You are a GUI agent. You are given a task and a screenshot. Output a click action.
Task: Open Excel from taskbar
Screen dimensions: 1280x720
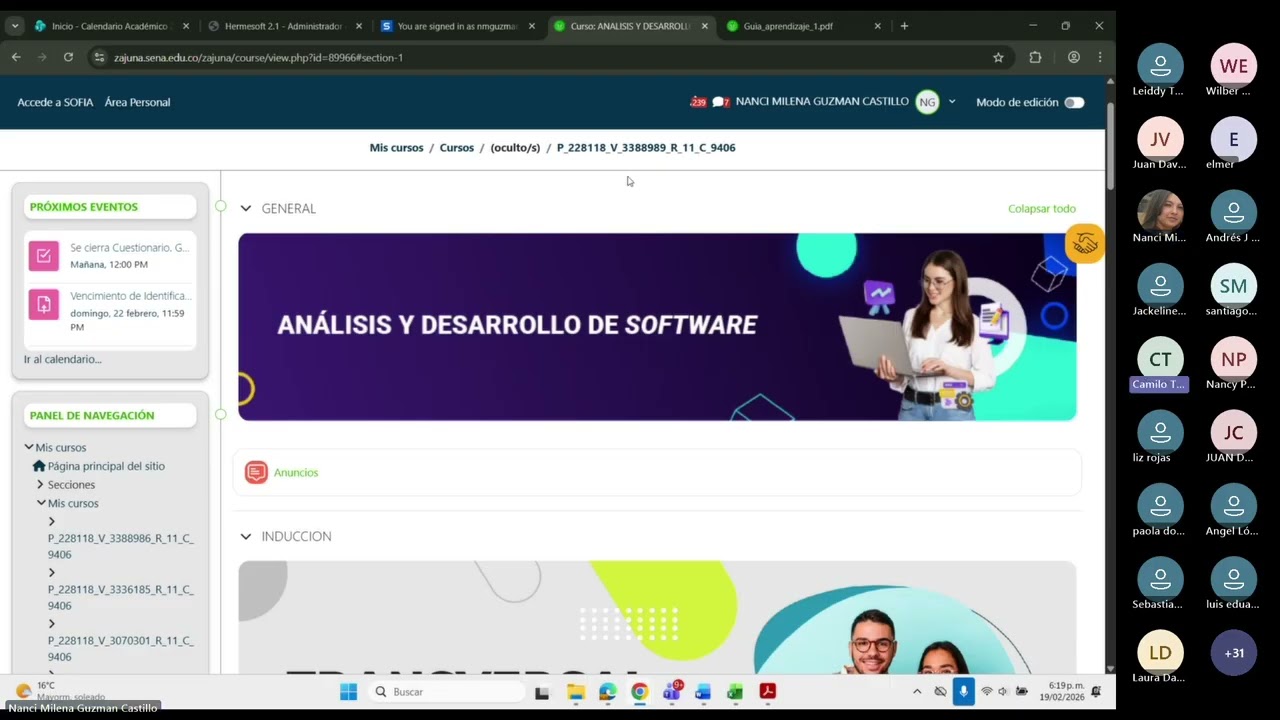click(735, 691)
